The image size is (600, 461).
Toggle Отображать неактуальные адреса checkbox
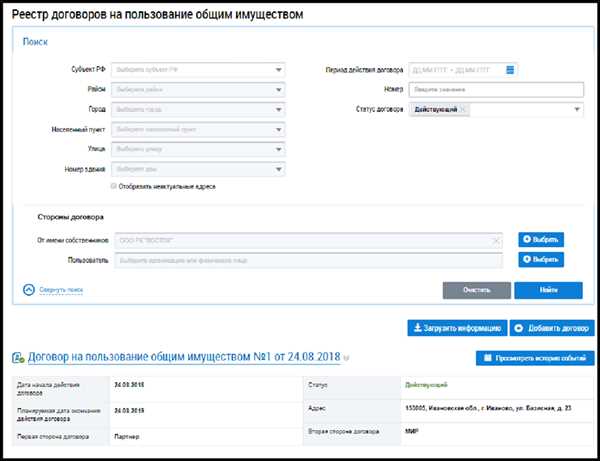point(113,186)
